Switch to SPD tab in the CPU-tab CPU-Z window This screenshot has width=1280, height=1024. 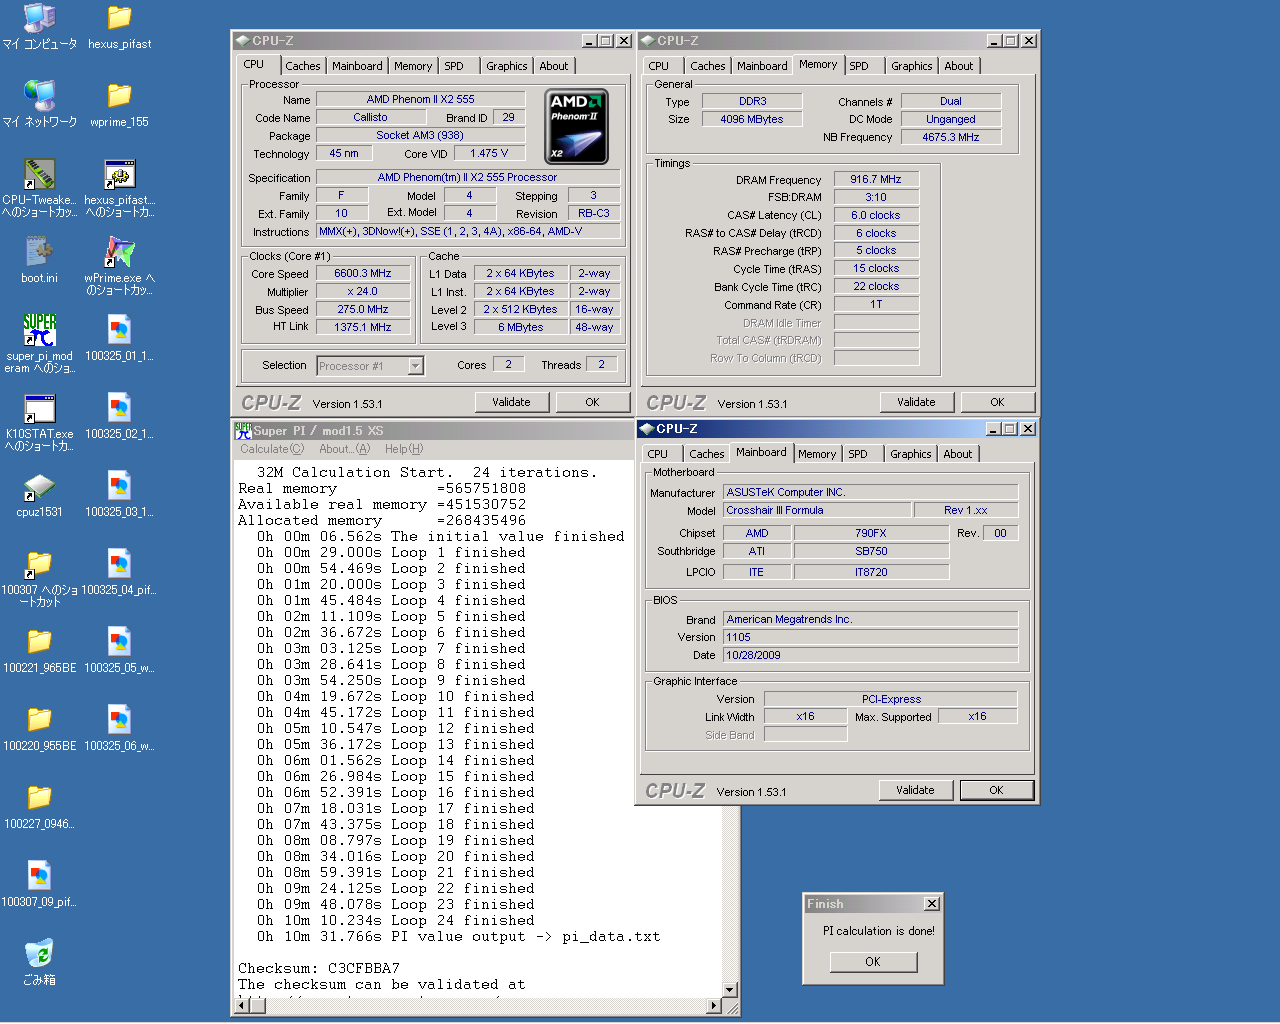point(454,66)
